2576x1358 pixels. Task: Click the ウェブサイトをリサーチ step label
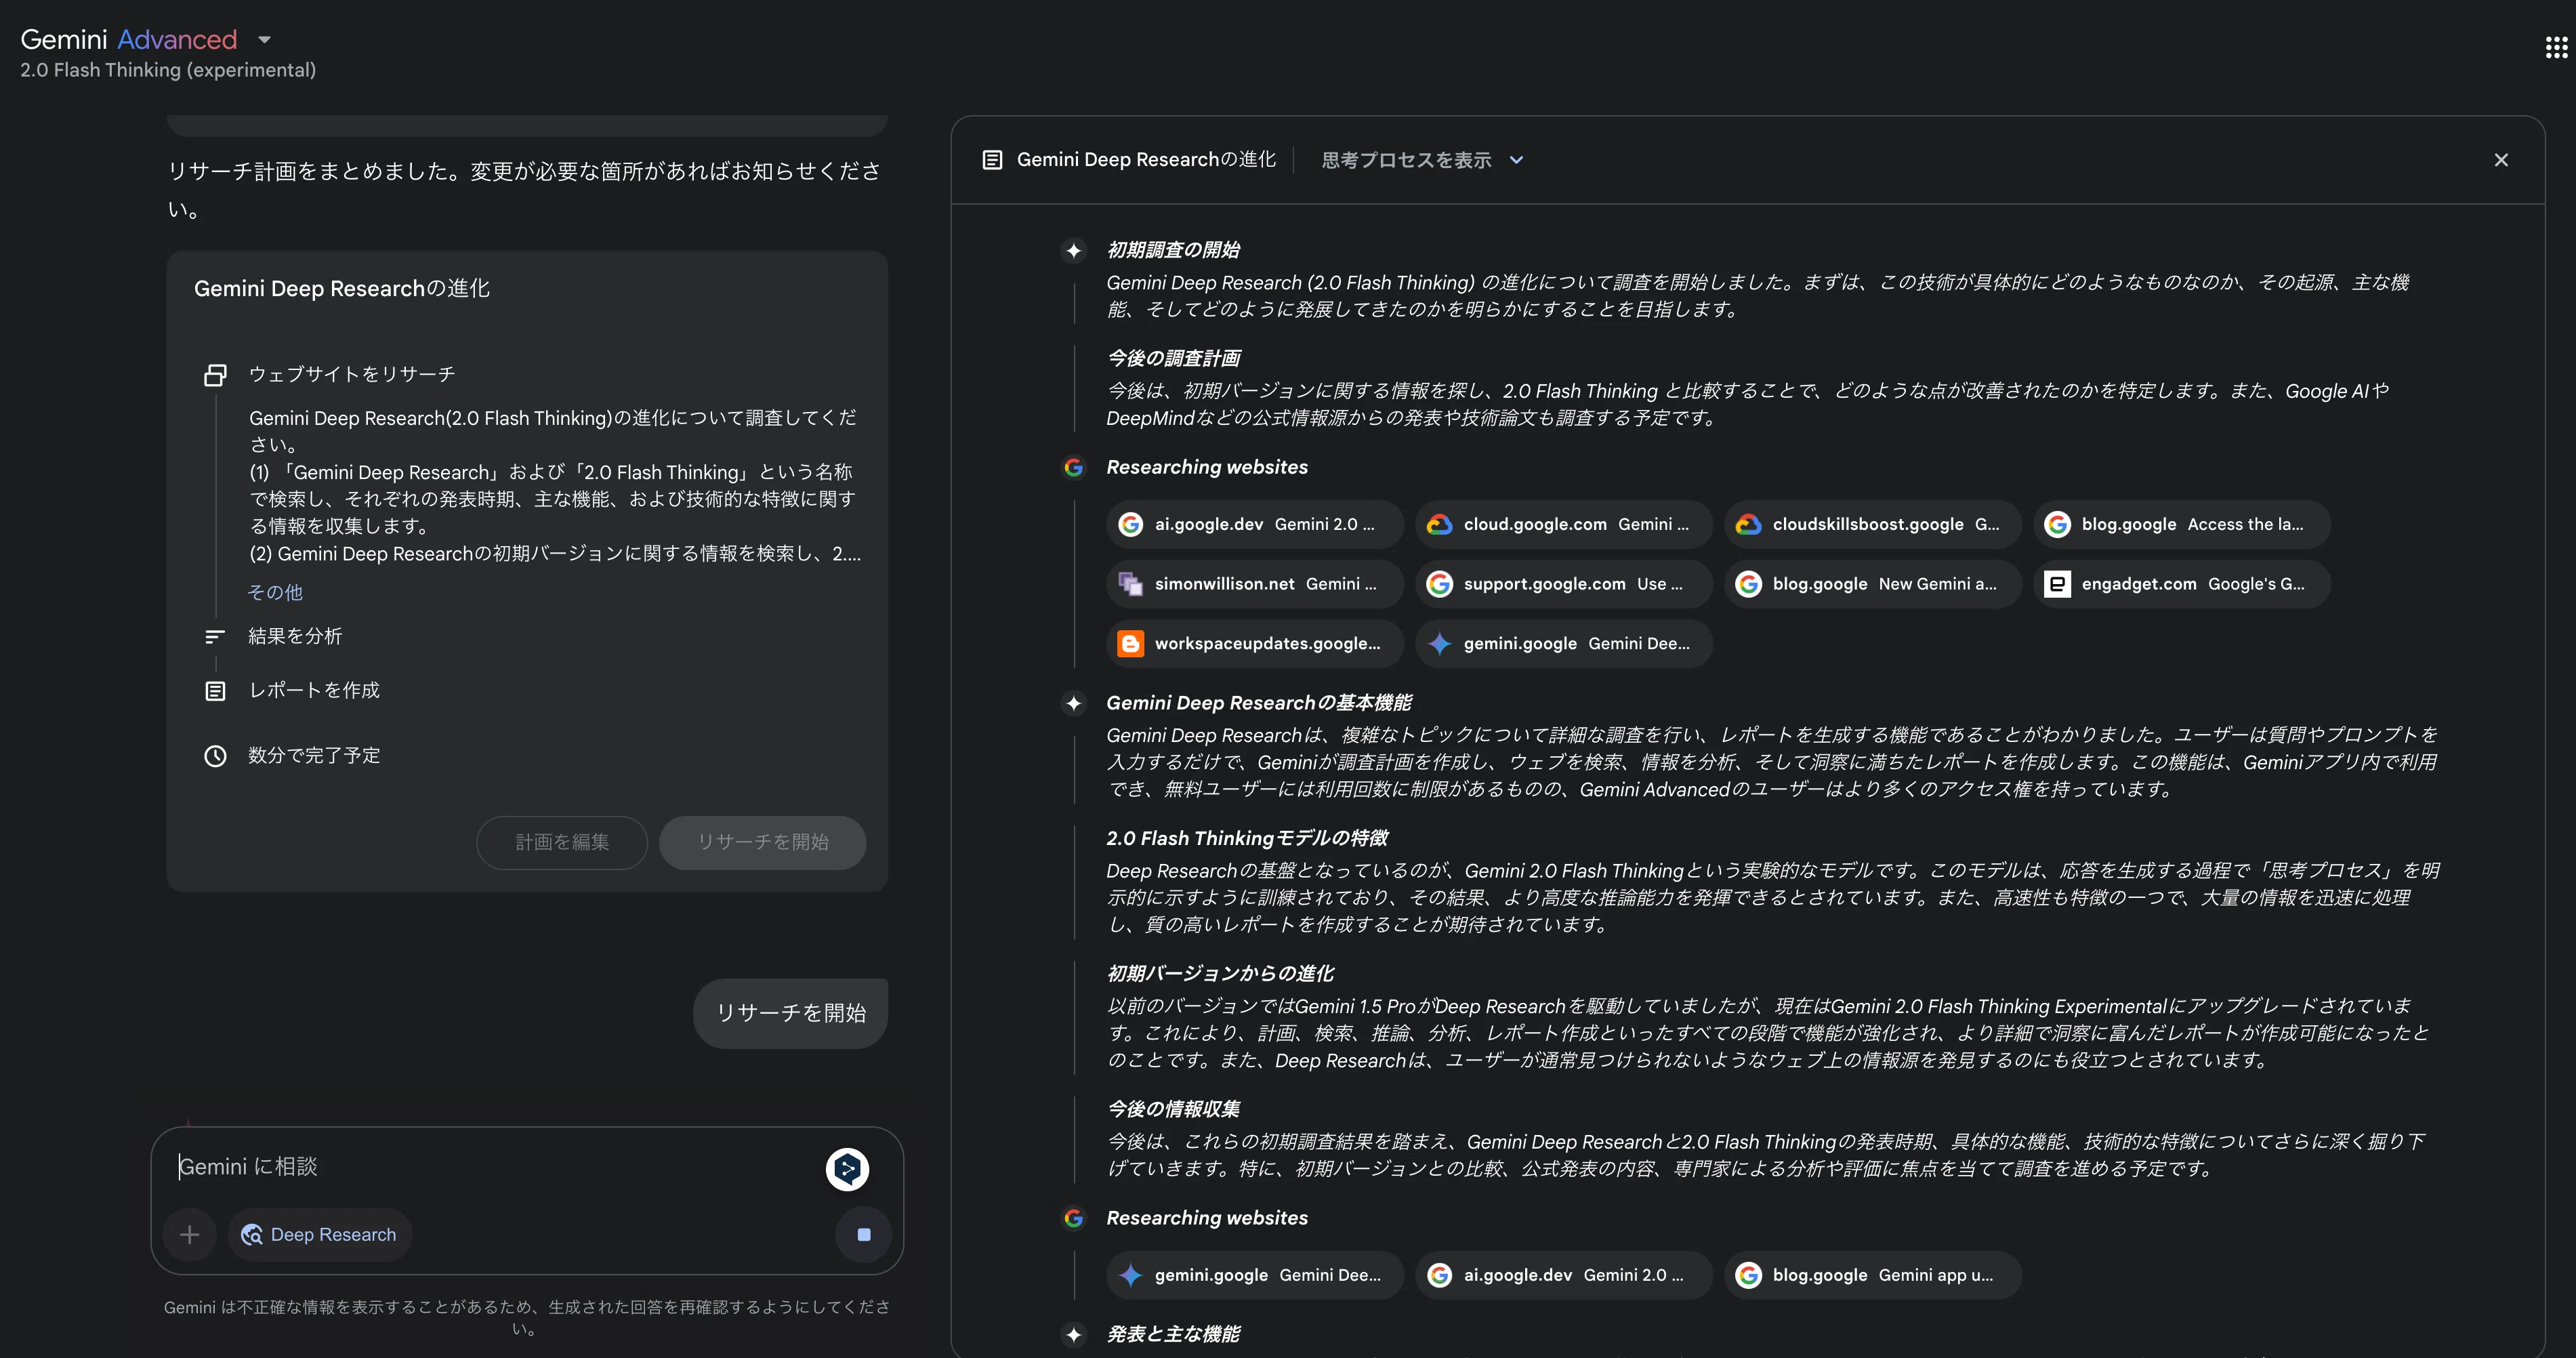tap(352, 375)
